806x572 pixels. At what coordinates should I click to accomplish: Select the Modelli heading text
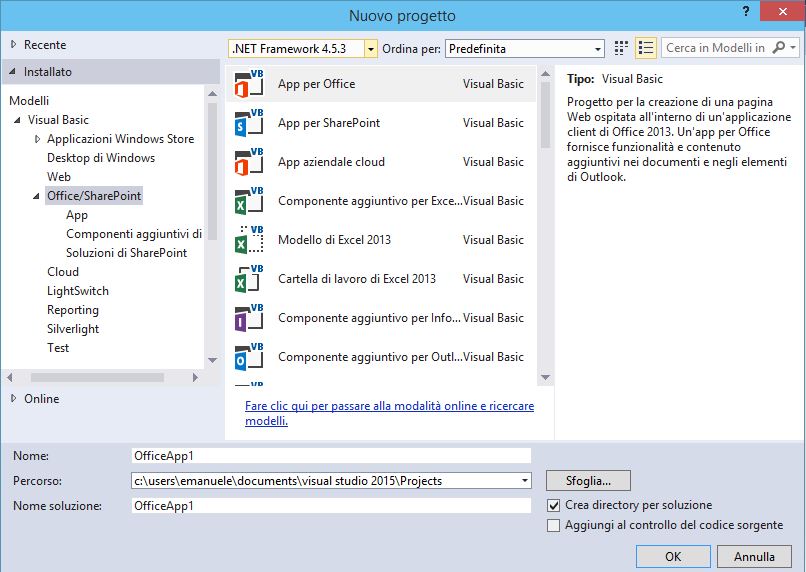click(x=29, y=101)
